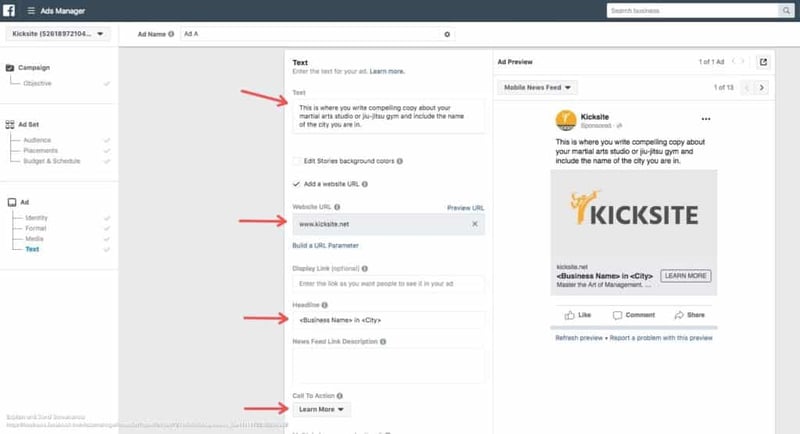
Task: Open the Ad Name settings gear
Action: click(447, 34)
